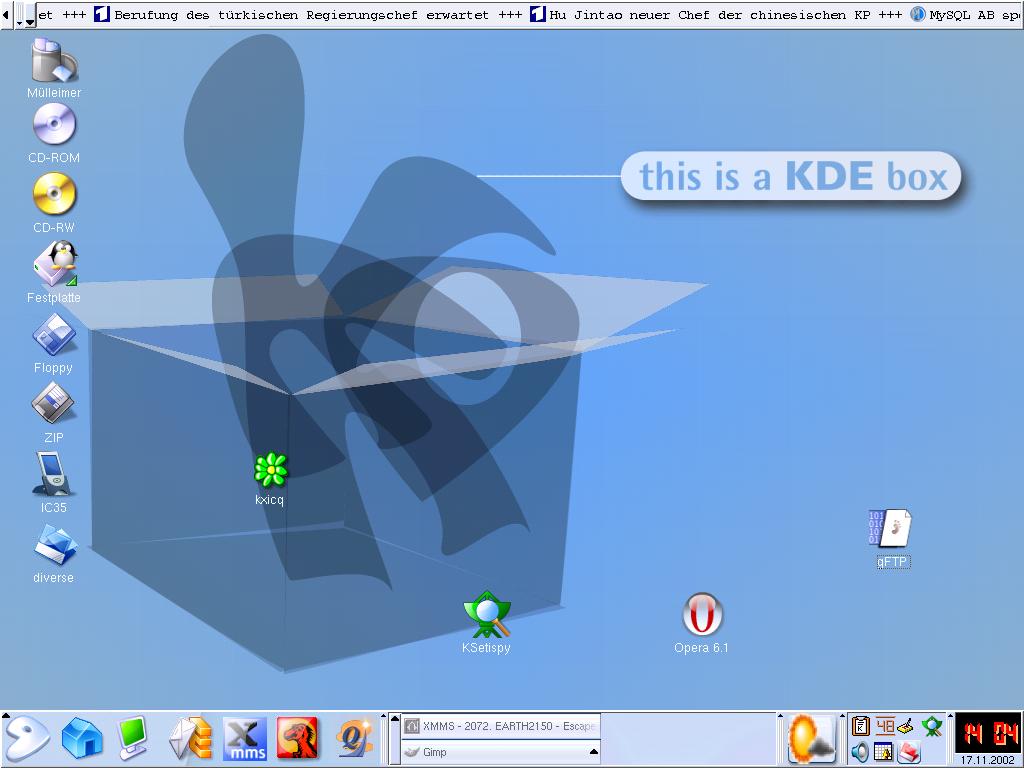Open the K menu via Gentoo logo

(25, 739)
